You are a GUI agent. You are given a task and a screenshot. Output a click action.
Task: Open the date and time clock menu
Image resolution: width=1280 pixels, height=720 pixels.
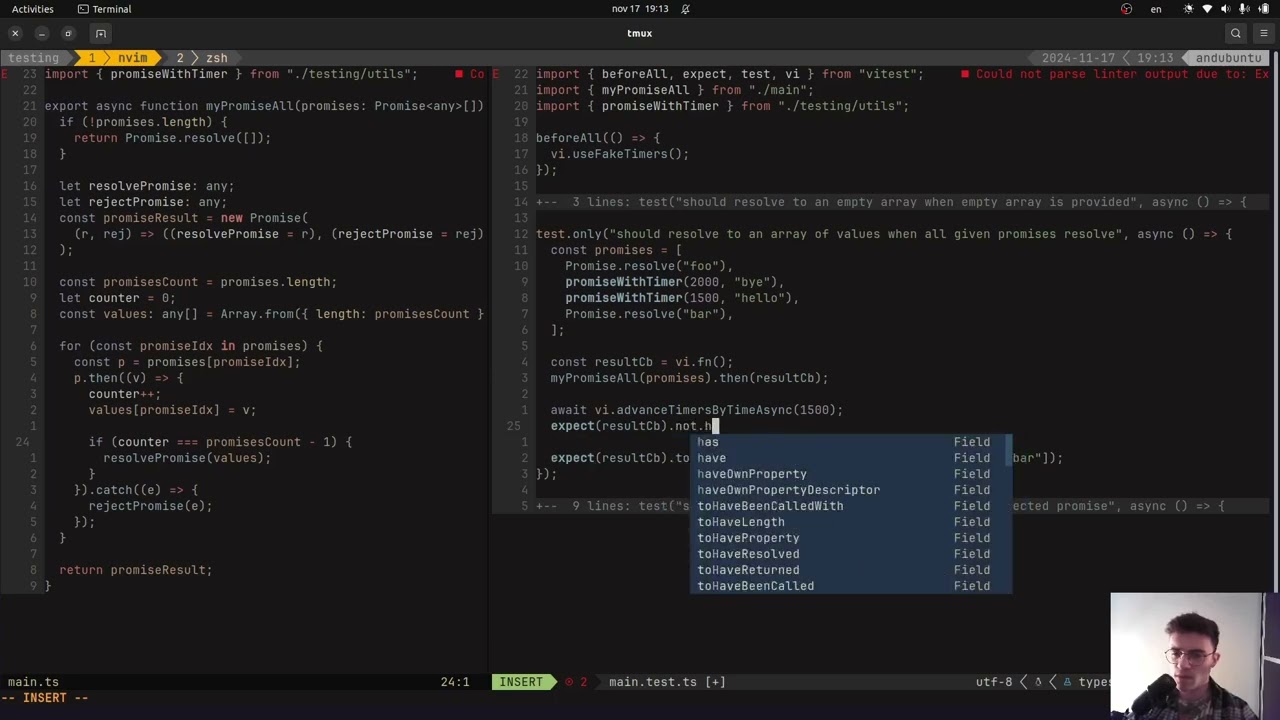tap(640, 9)
